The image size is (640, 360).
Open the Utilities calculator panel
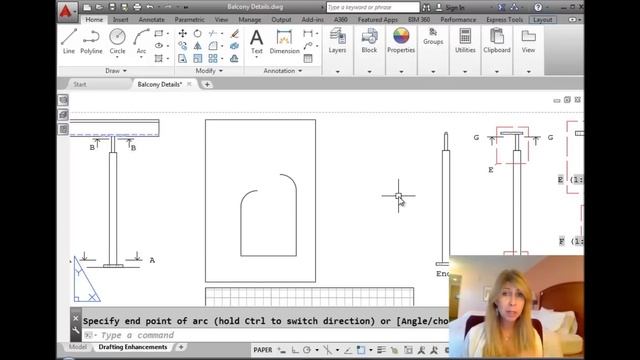pyautogui.click(x=465, y=40)
